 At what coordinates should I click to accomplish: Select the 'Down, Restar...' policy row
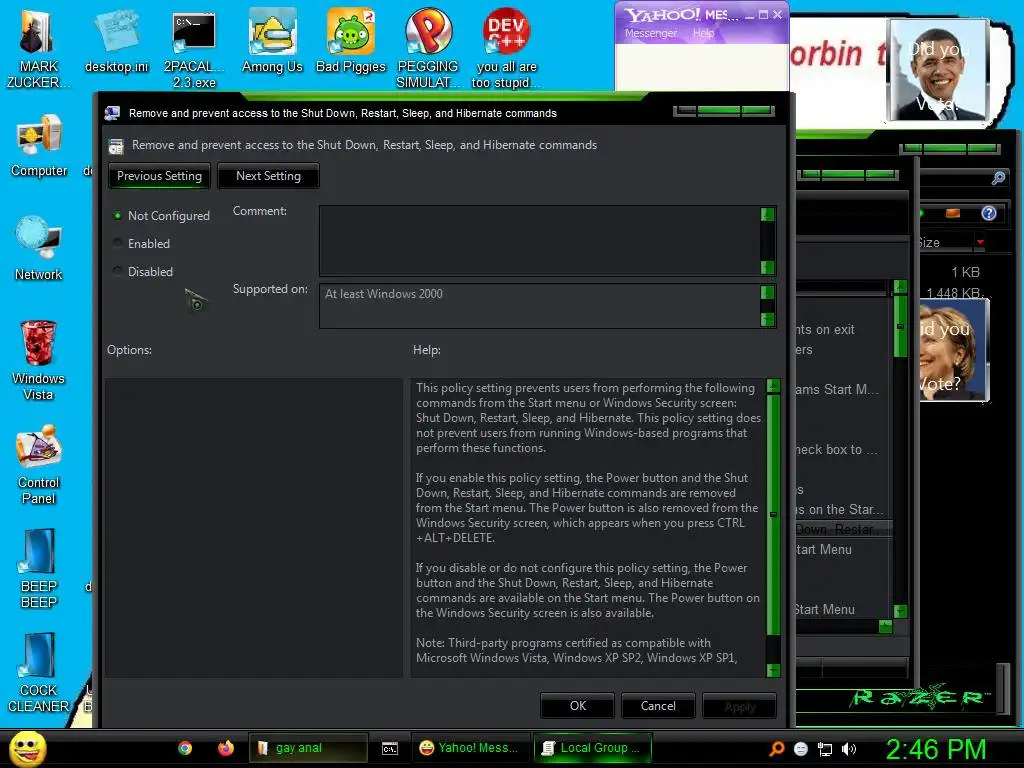[x=842, y=529]
